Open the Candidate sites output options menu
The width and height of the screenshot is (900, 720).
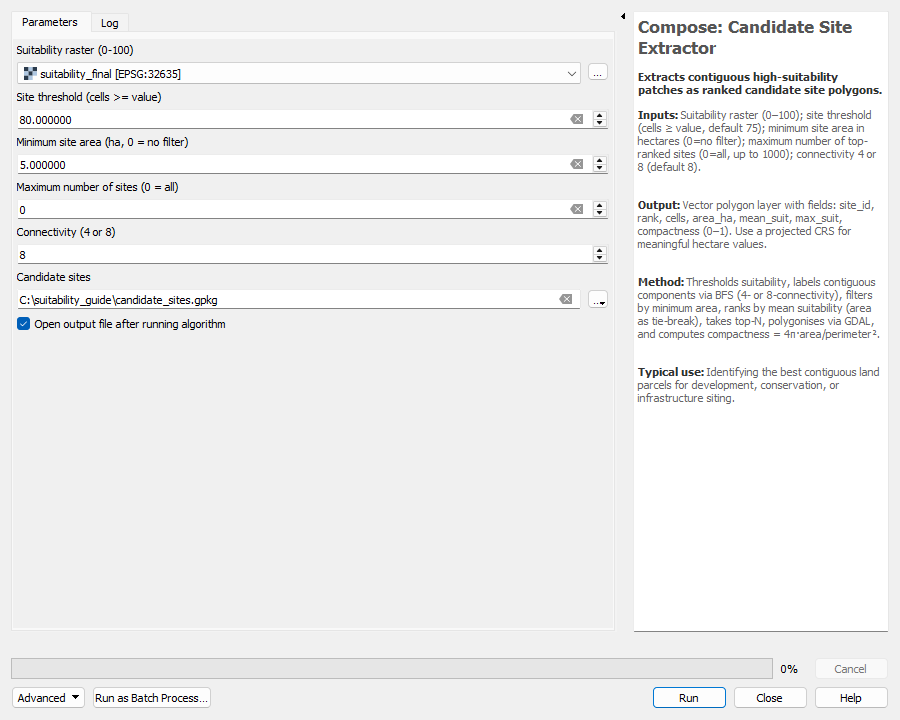(x=598, y=300)
